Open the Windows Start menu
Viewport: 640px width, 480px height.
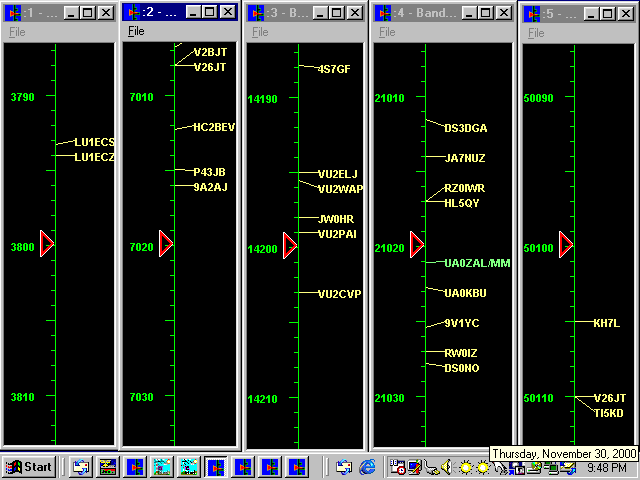[29, 467]
